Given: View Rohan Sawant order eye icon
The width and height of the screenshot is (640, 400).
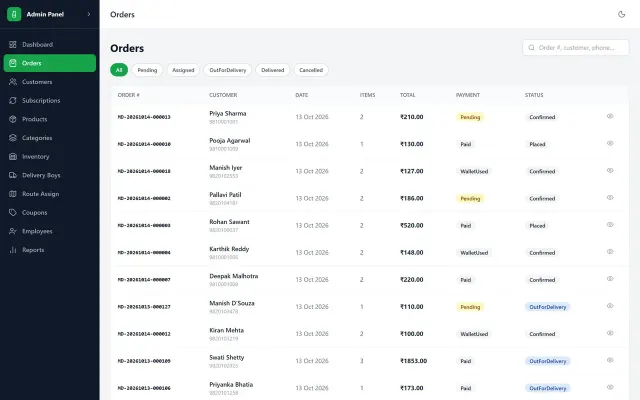Looking at the screenshot, I should [x=610, y=224].
